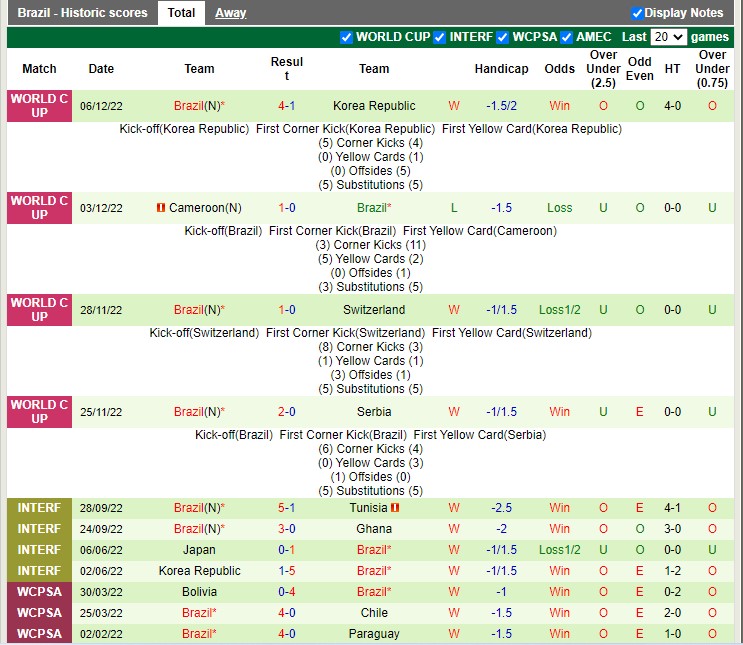Switch to the Total tab

(181, 13)
